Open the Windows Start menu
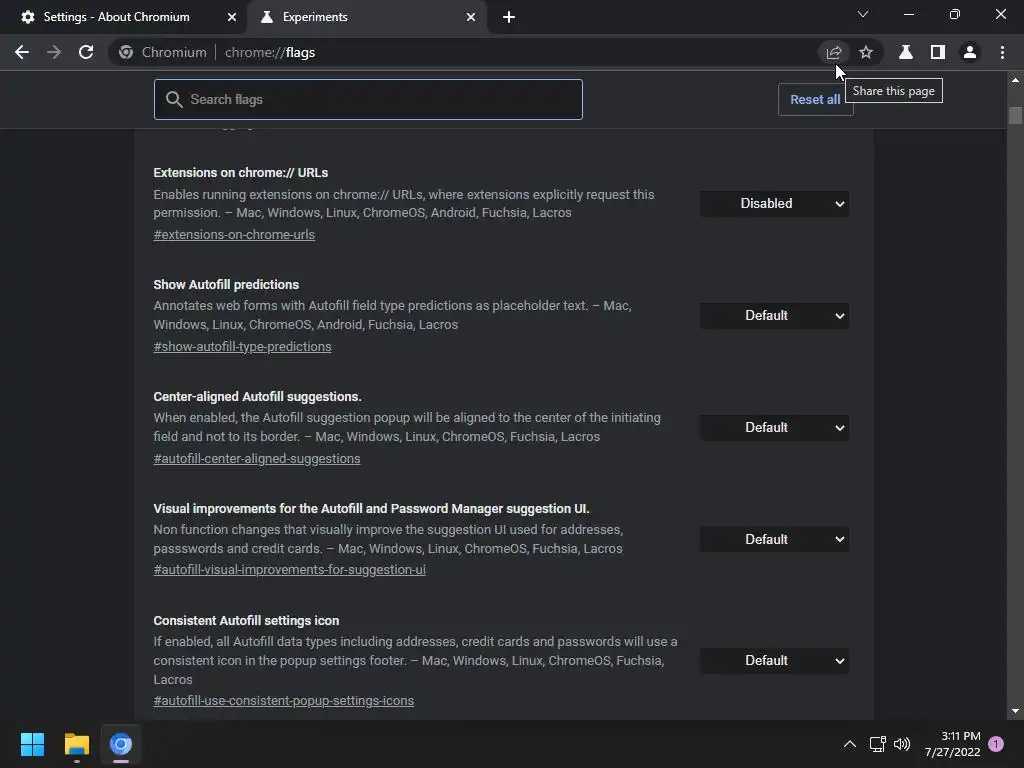The height and width of the screenshot is (768, 1024). pos(32,744)
